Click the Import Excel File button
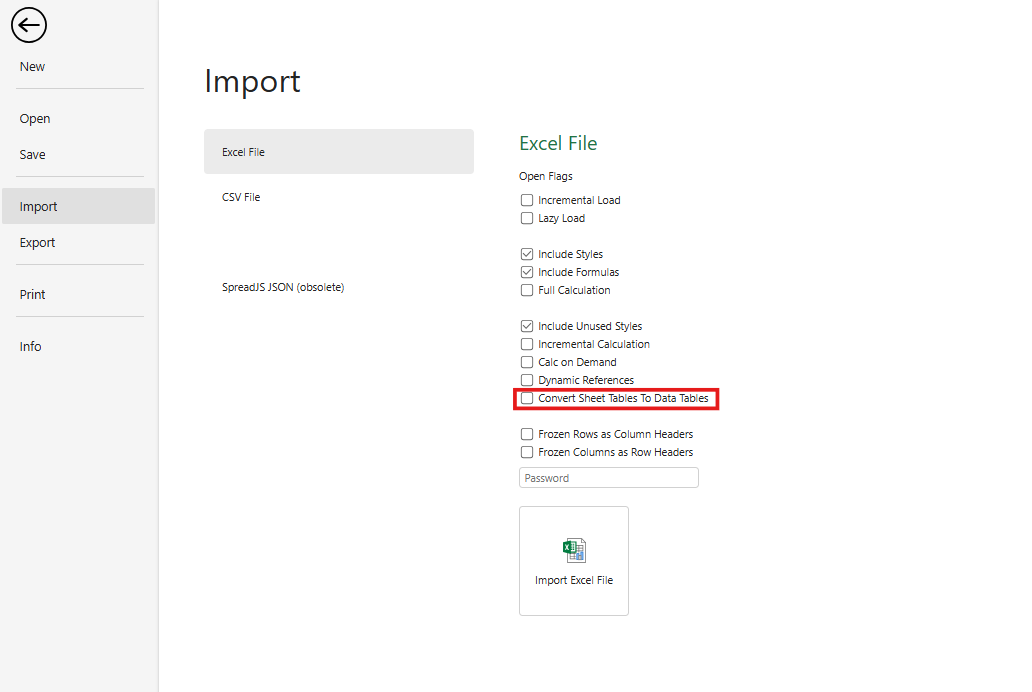 tap(574, 561)
